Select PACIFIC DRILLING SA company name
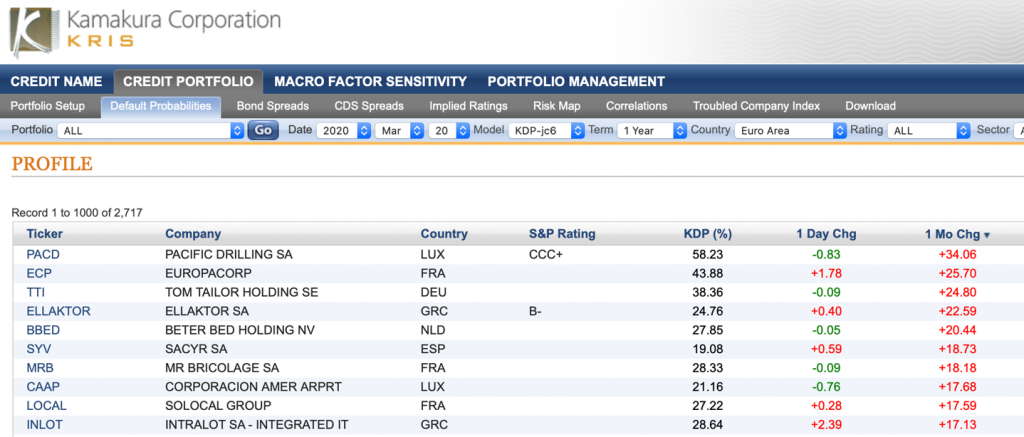This screenshot has height=437, width=1024. (x=229, y=255)
